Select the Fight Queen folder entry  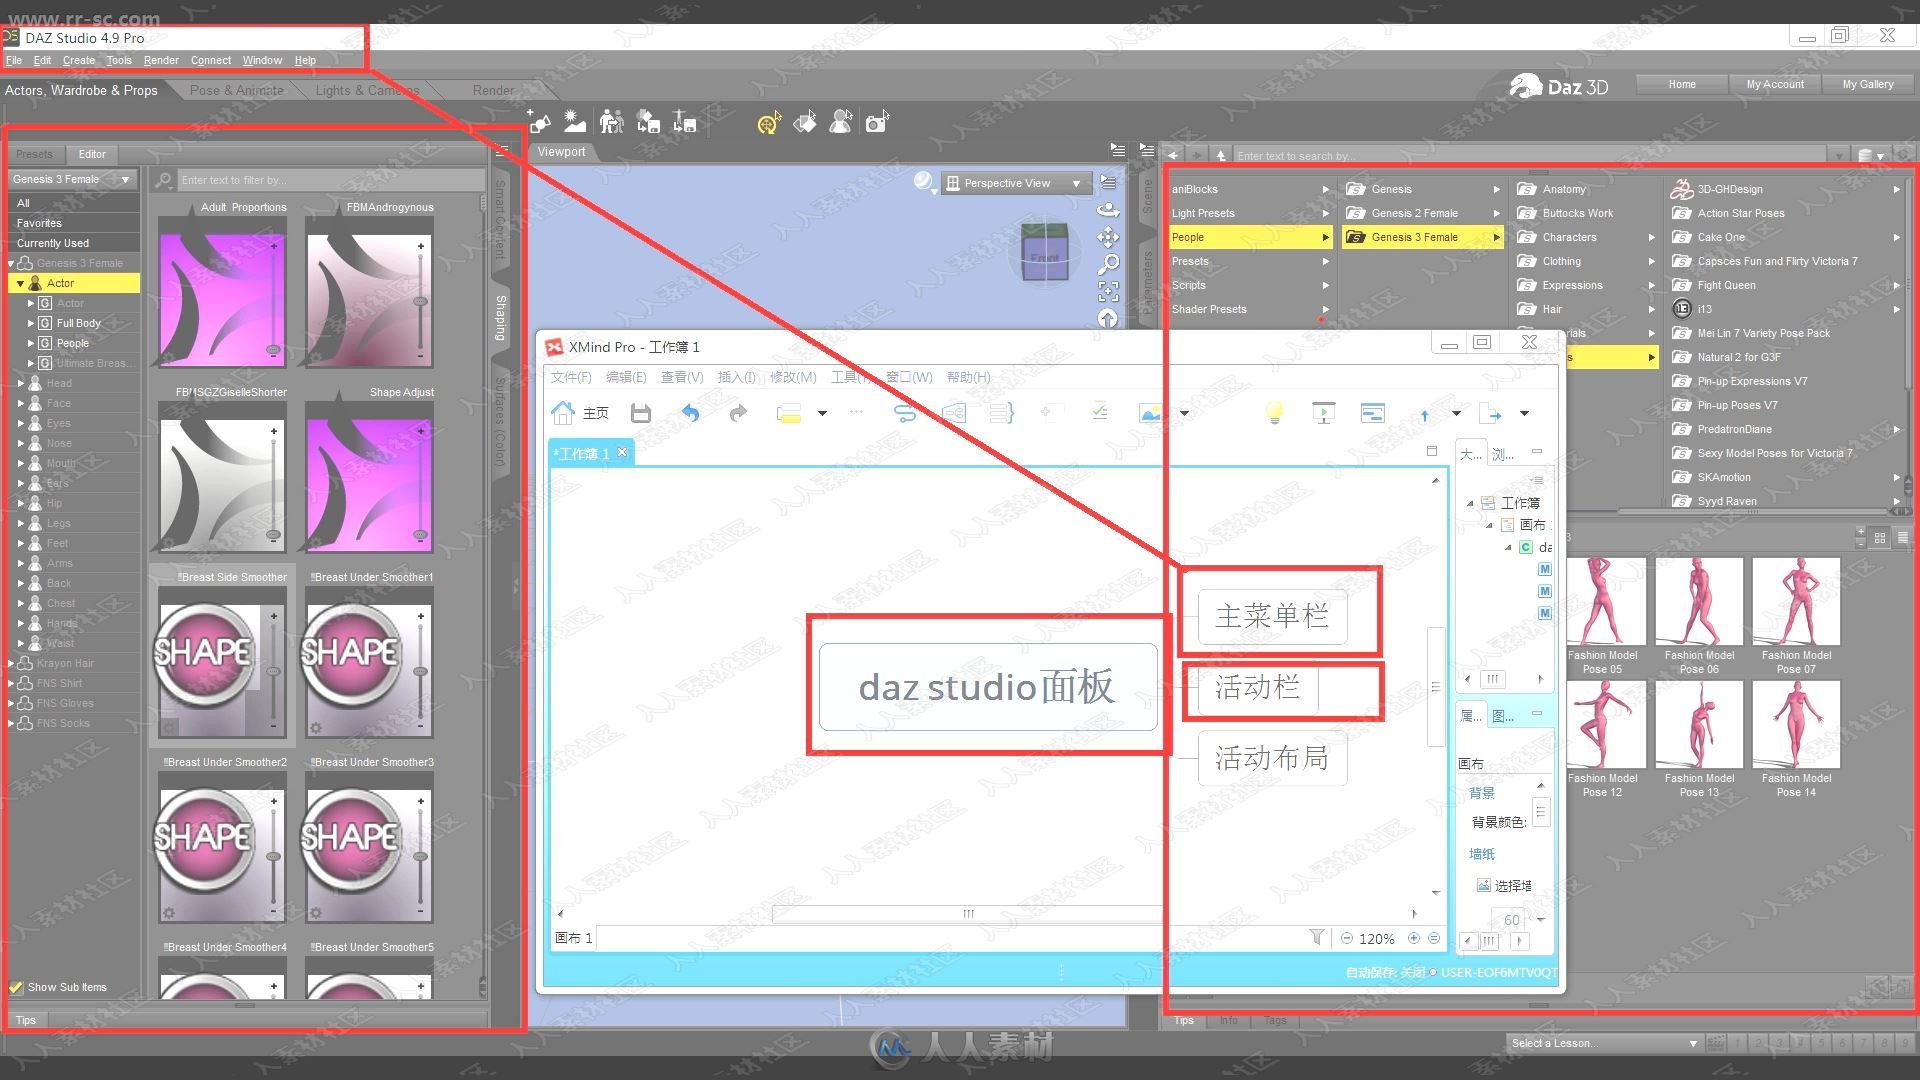1726,285
